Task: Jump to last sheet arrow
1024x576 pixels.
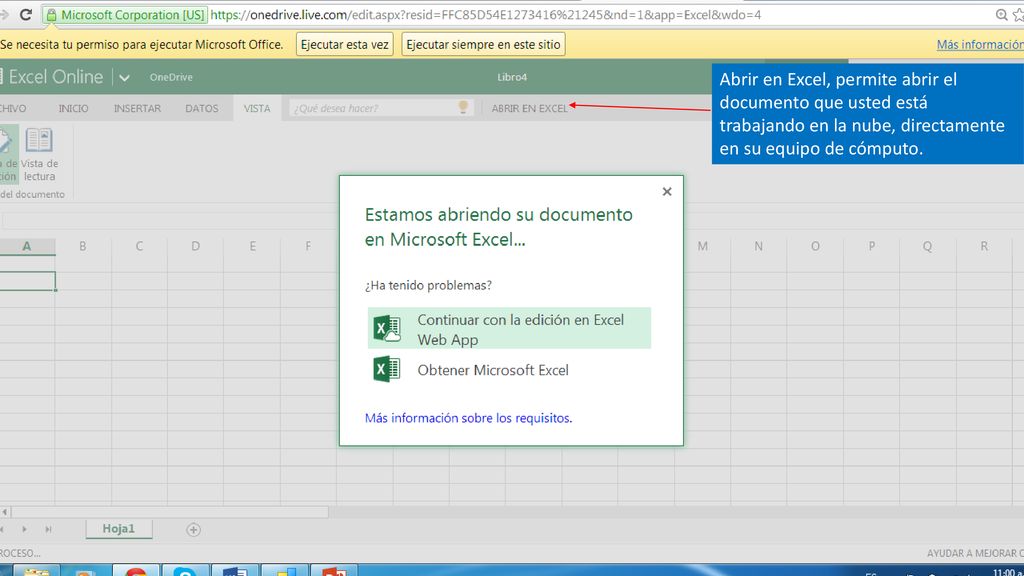Action: click(x=48, y=530)
